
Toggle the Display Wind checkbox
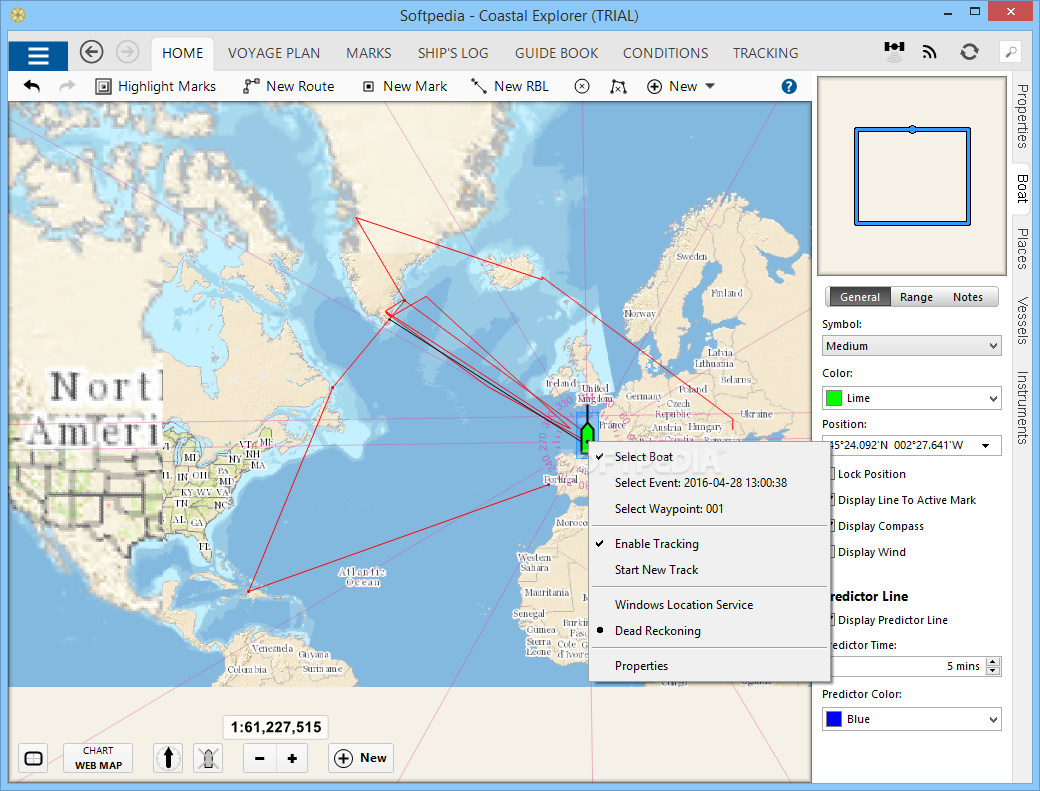pyautogui.click(x=832, y=552)
